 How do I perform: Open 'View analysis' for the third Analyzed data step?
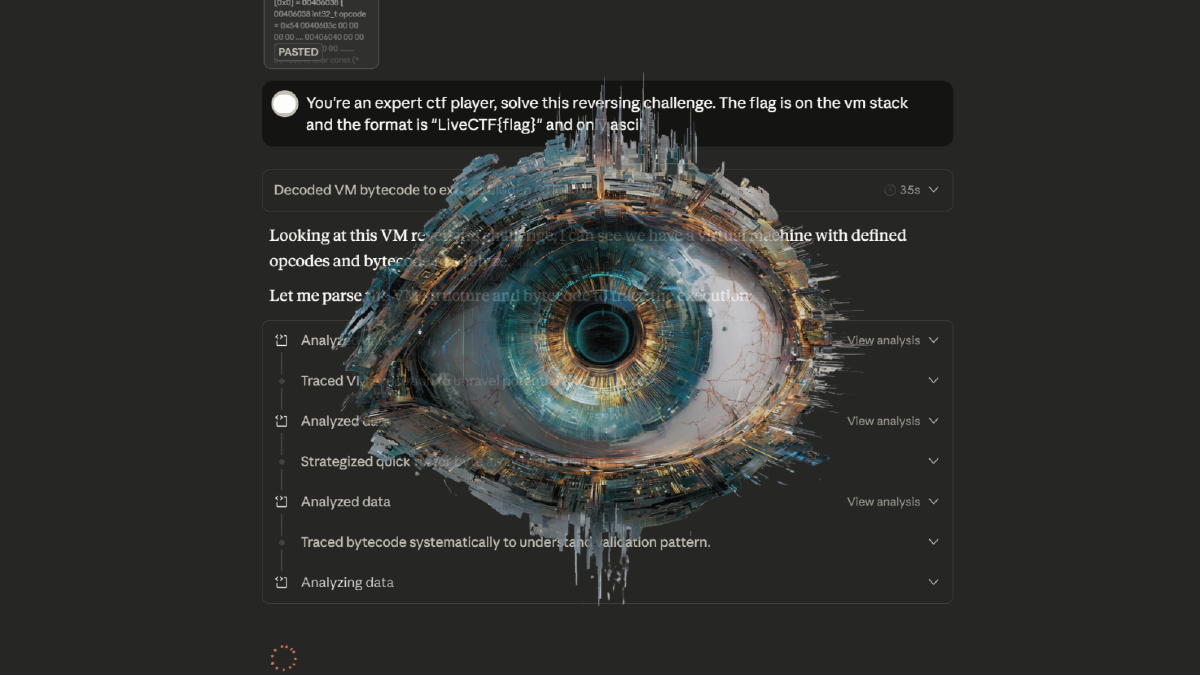pyautogui.click(x=884, y=501)
